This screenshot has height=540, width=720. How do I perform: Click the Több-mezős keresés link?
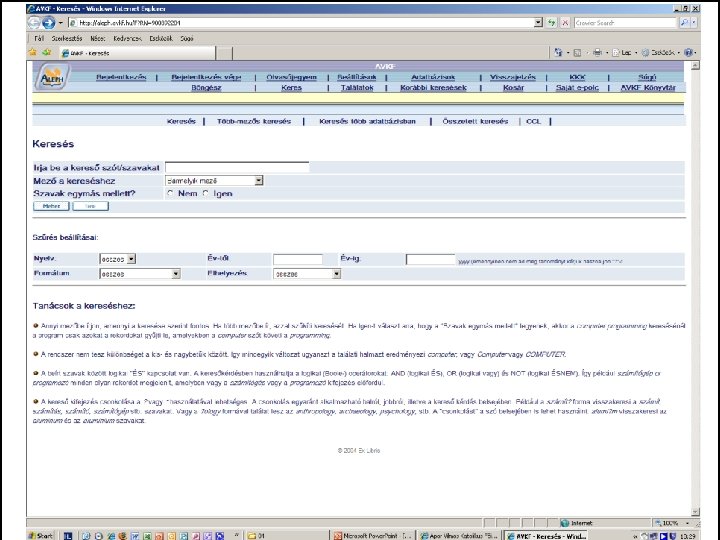[x=254, y=121]
